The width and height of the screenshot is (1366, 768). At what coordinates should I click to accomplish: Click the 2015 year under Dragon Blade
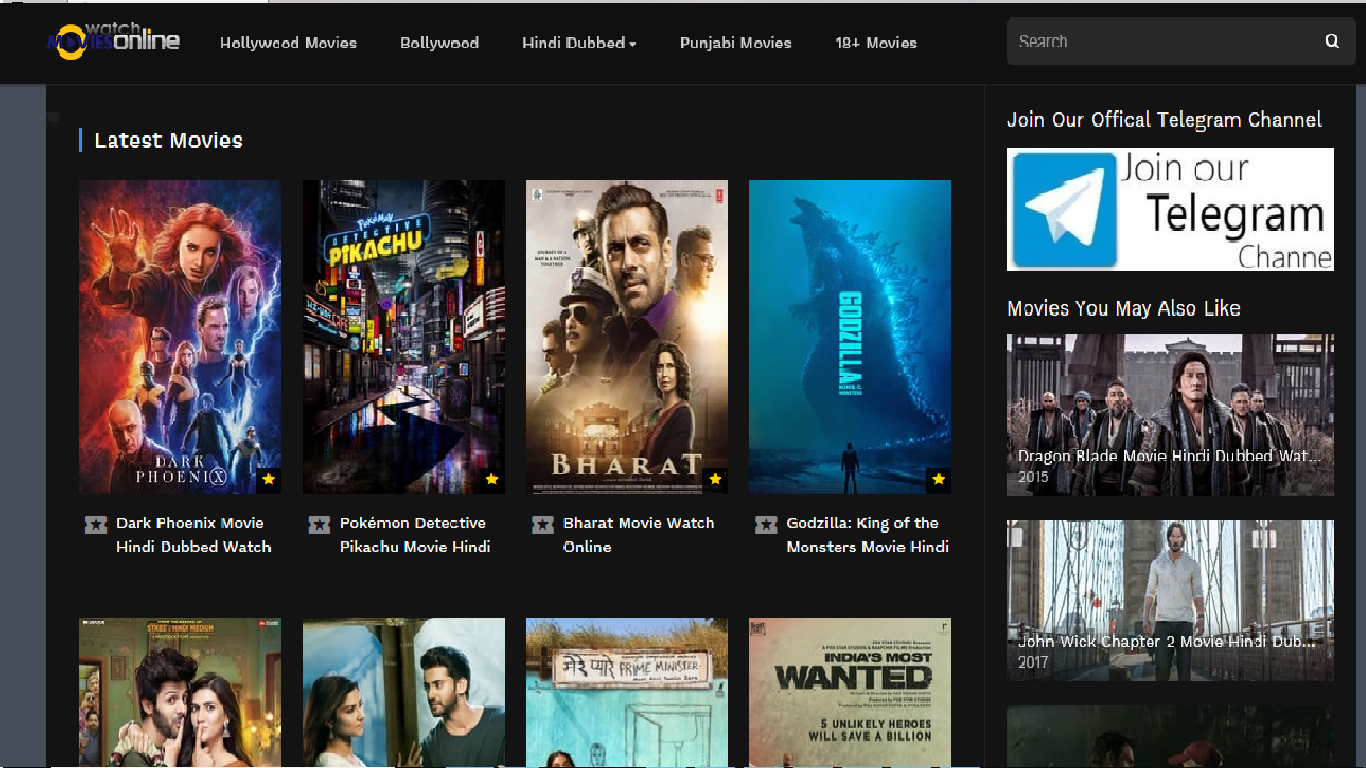click(x=1033, y=477)
